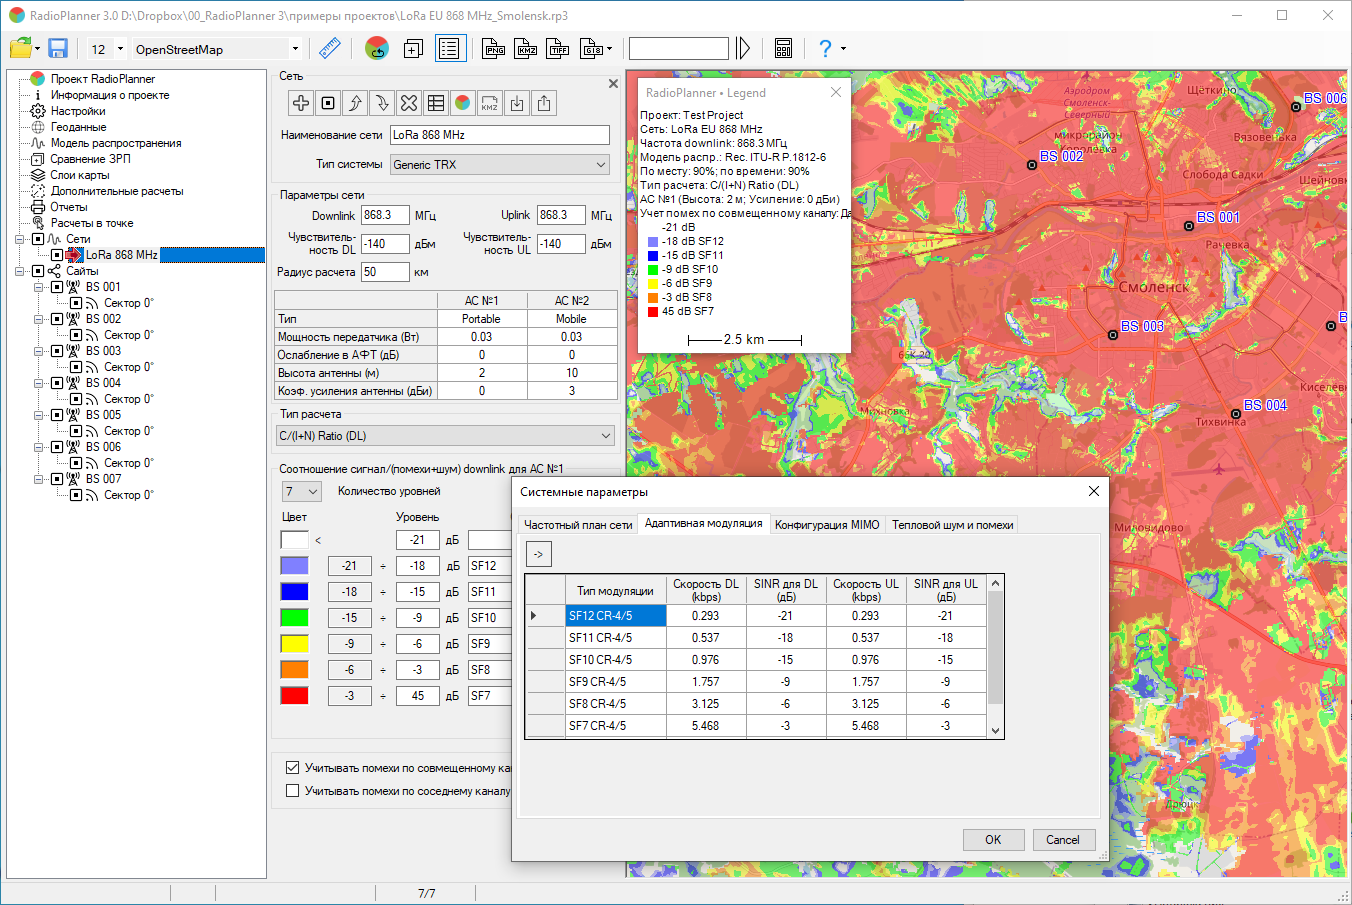
Task: Click the delete network X icon
Action: click(x=409, y=103)
